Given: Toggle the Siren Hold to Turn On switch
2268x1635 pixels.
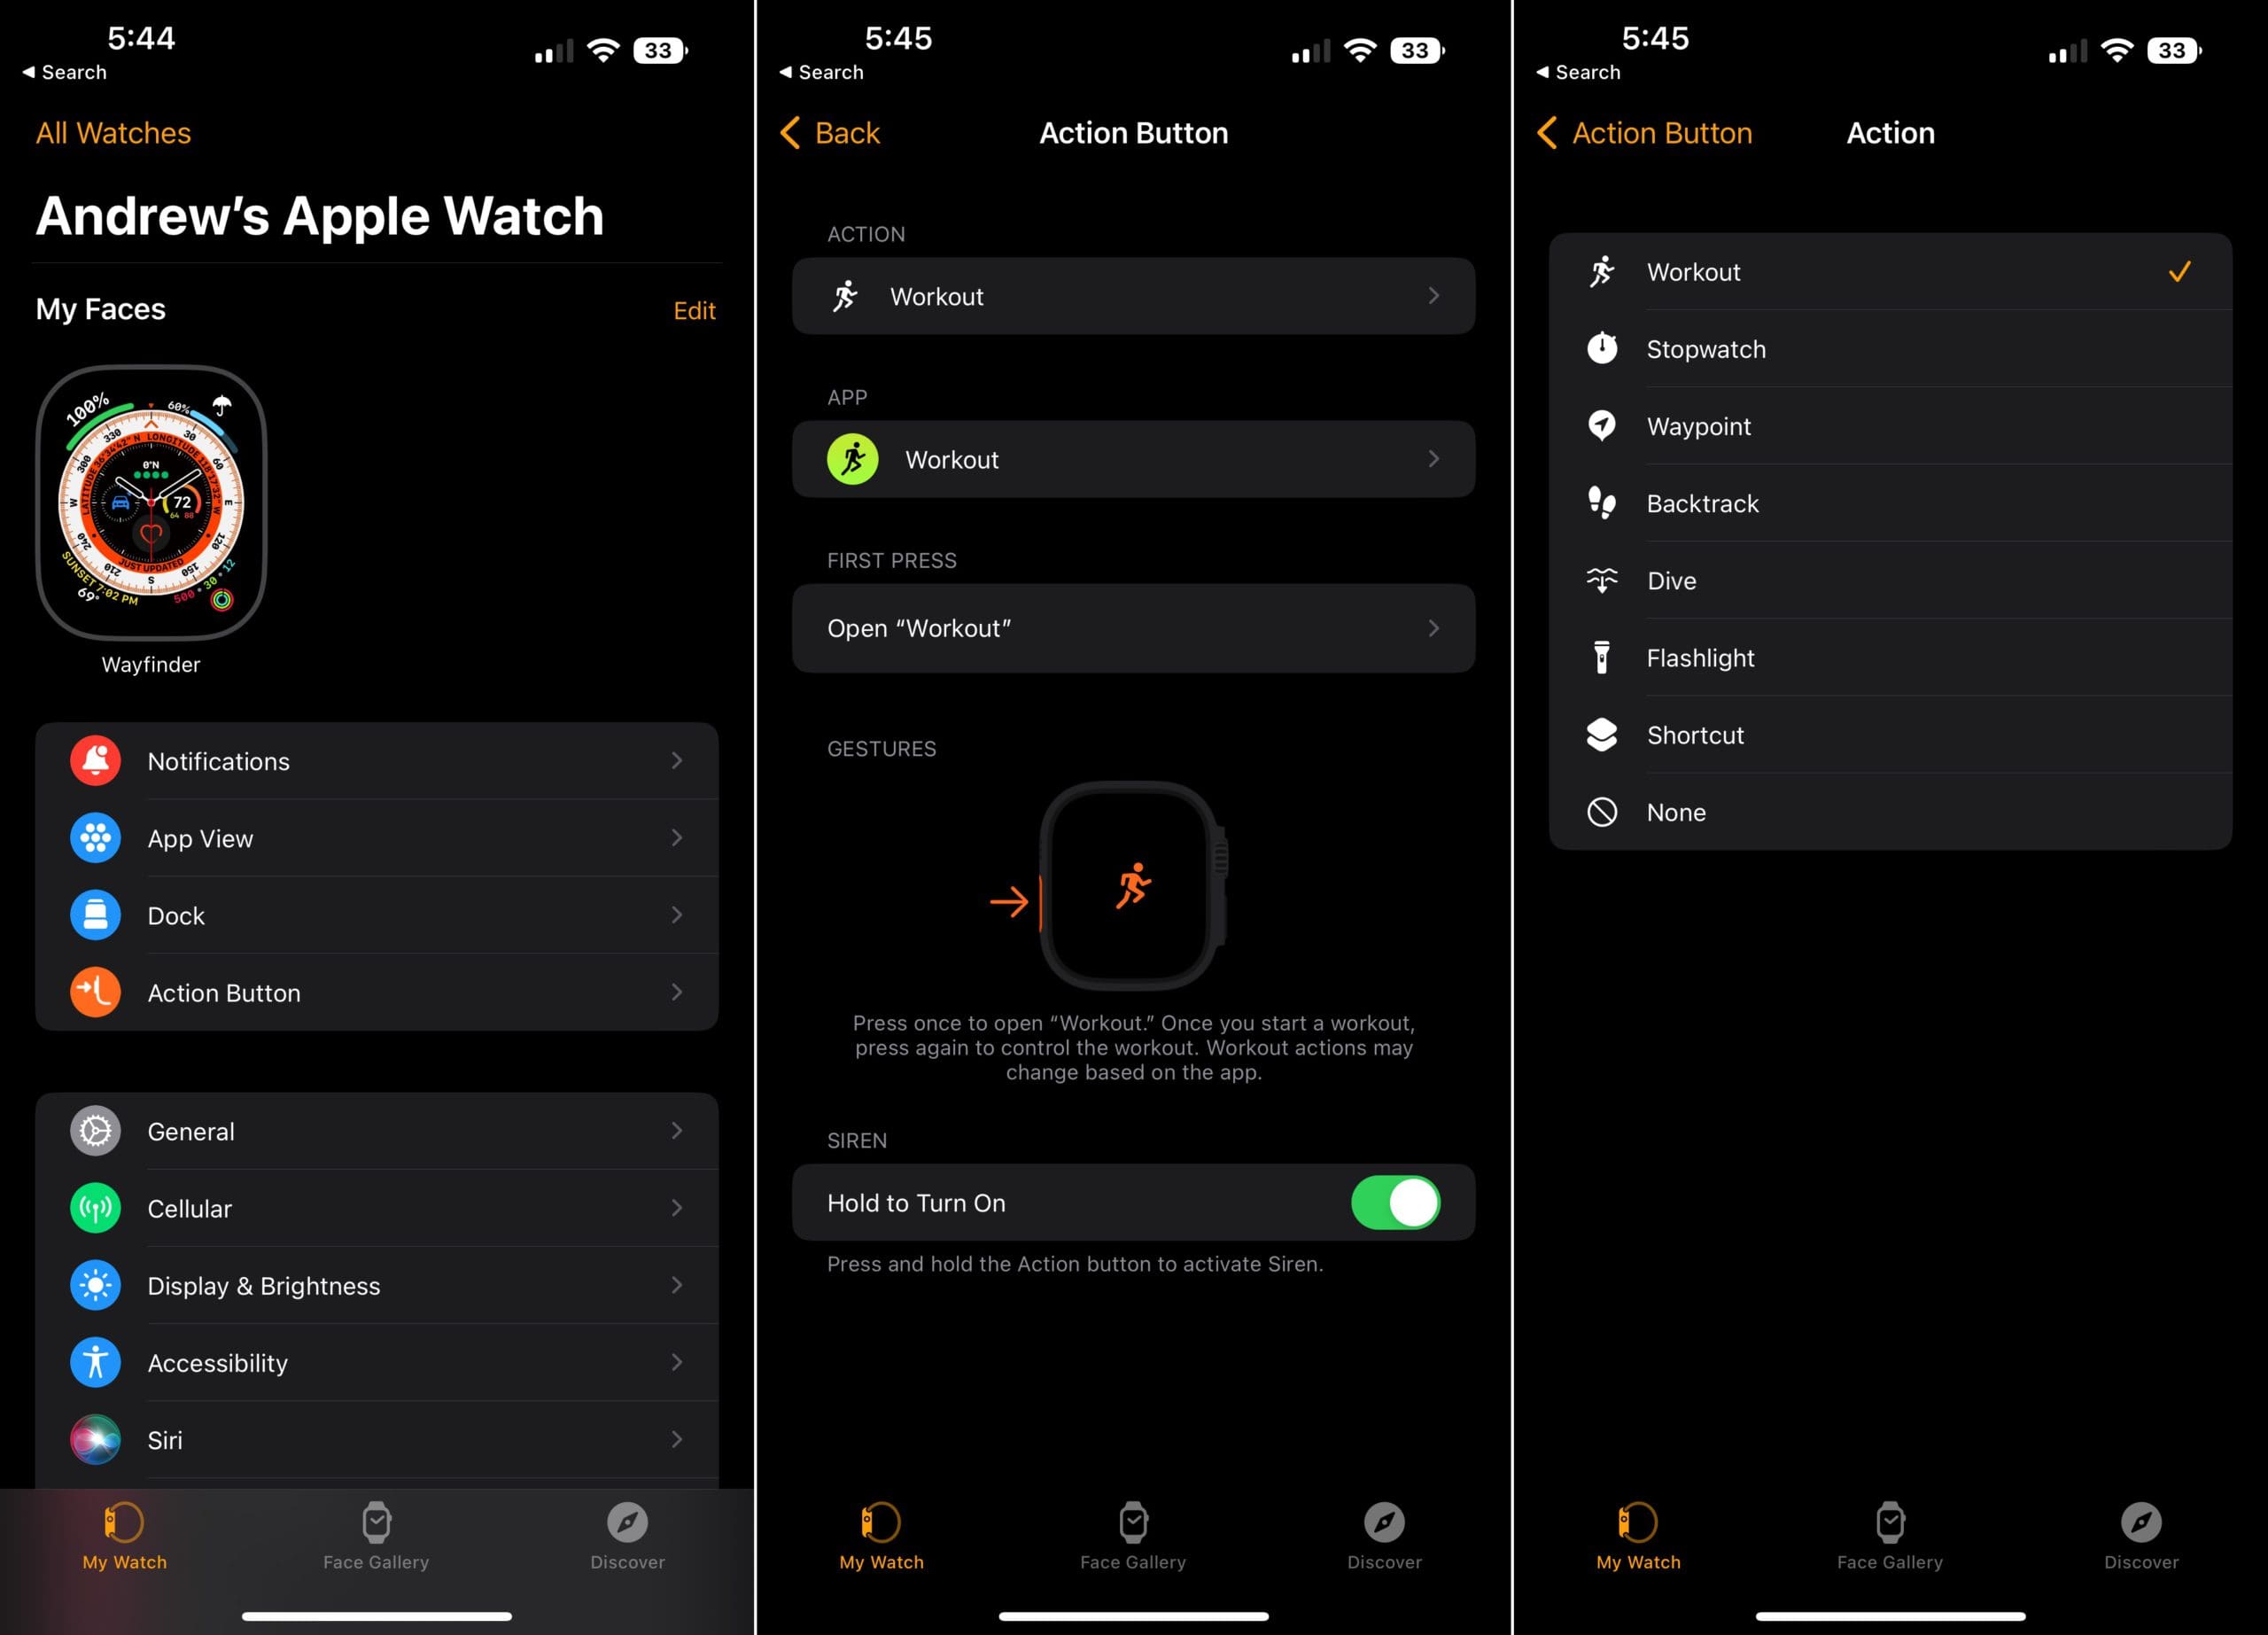Looking at the screenshot, I should (x=1400, y=1203).
